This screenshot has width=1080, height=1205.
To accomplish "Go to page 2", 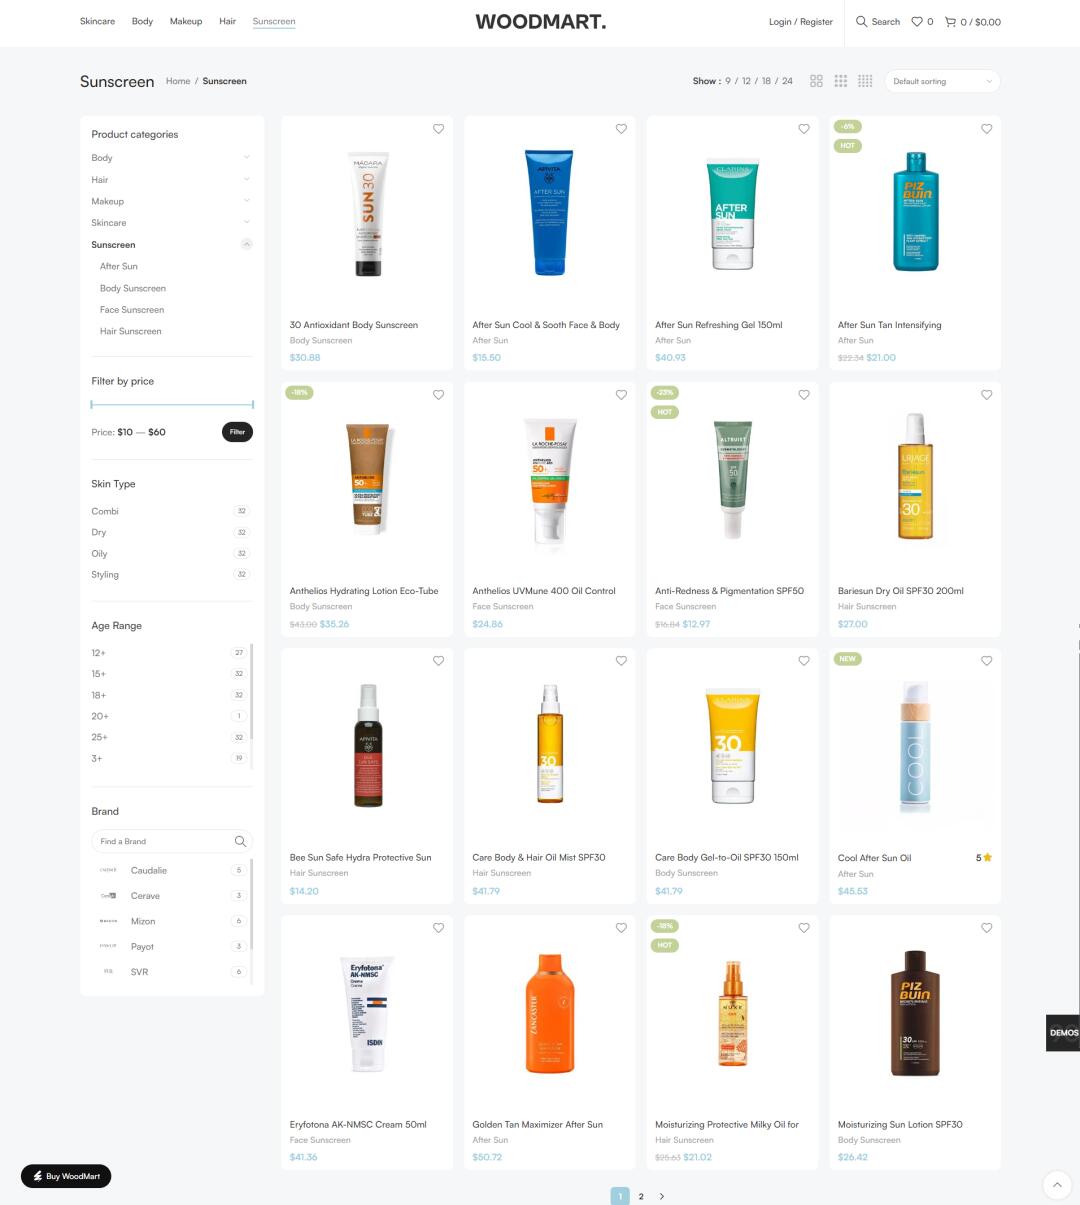I will coord(641,1196).
